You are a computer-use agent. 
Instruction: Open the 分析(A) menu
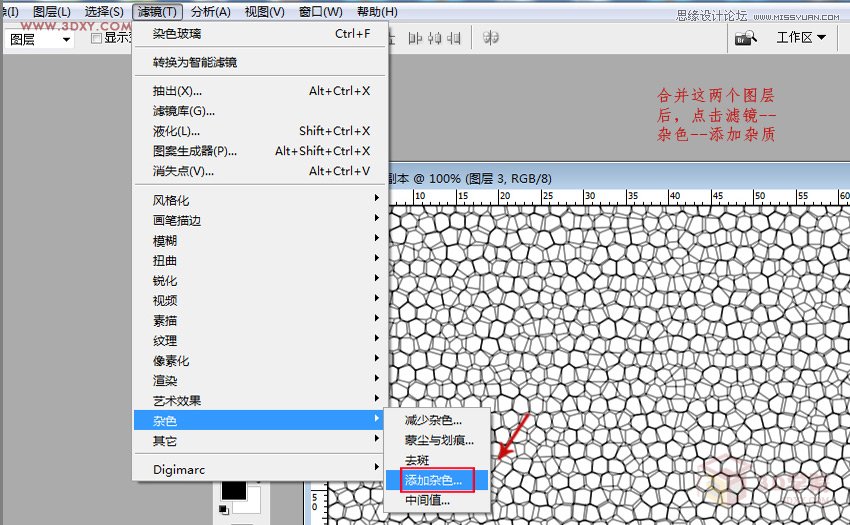pos(210,11)
